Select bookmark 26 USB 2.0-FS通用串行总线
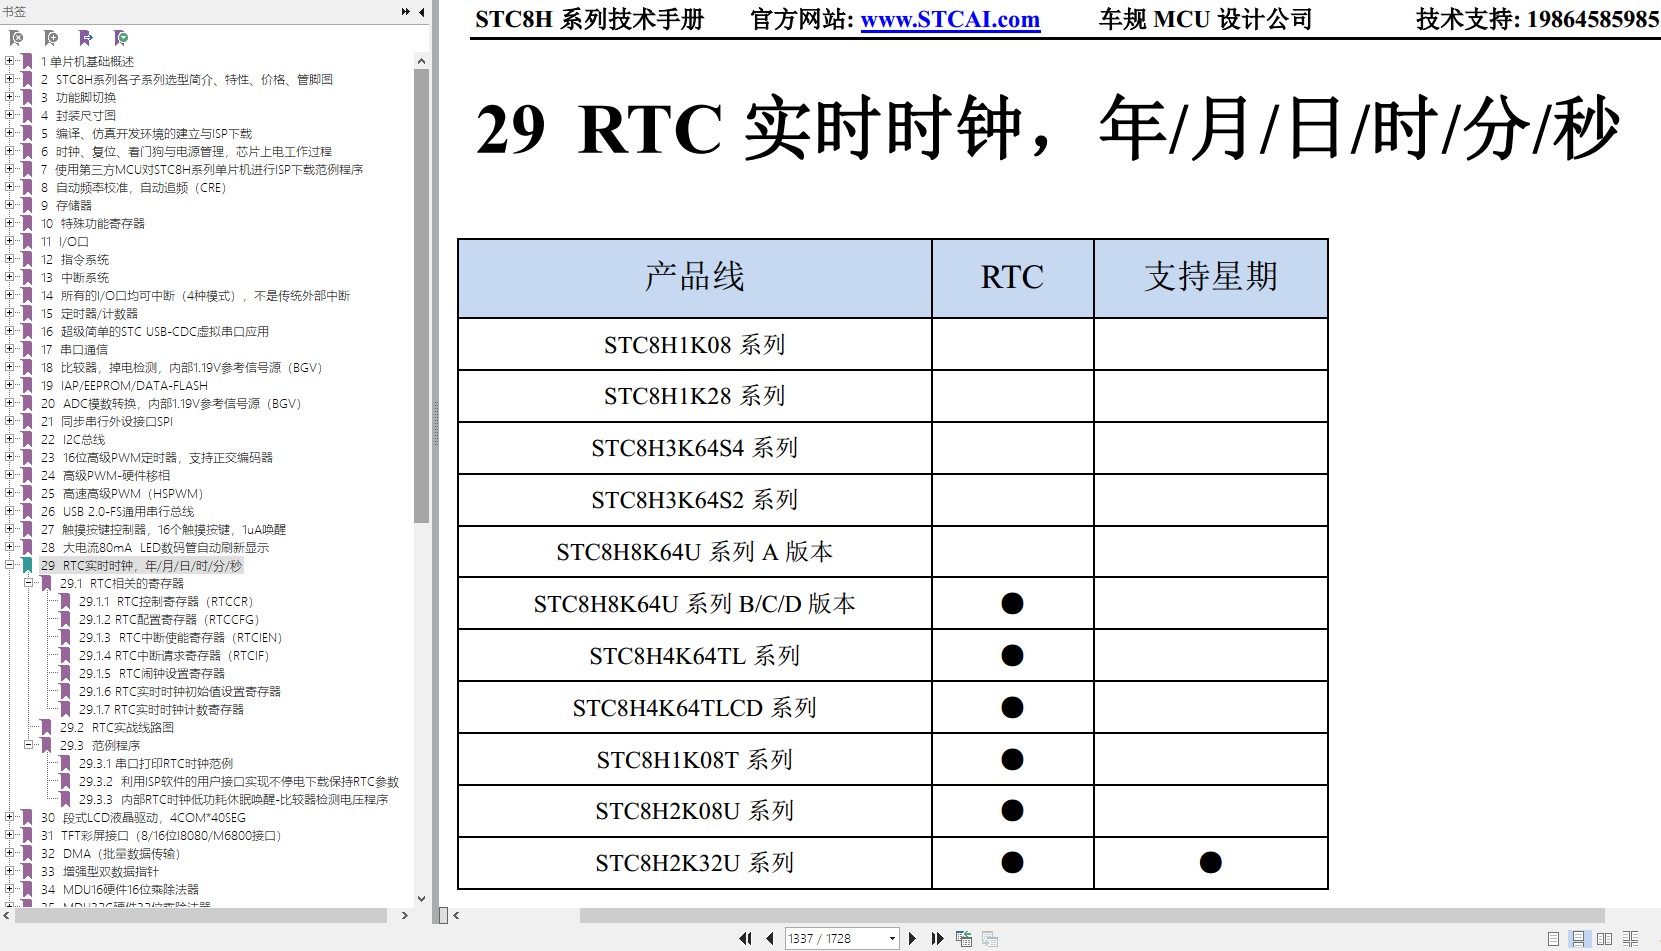 coord(118,512)
